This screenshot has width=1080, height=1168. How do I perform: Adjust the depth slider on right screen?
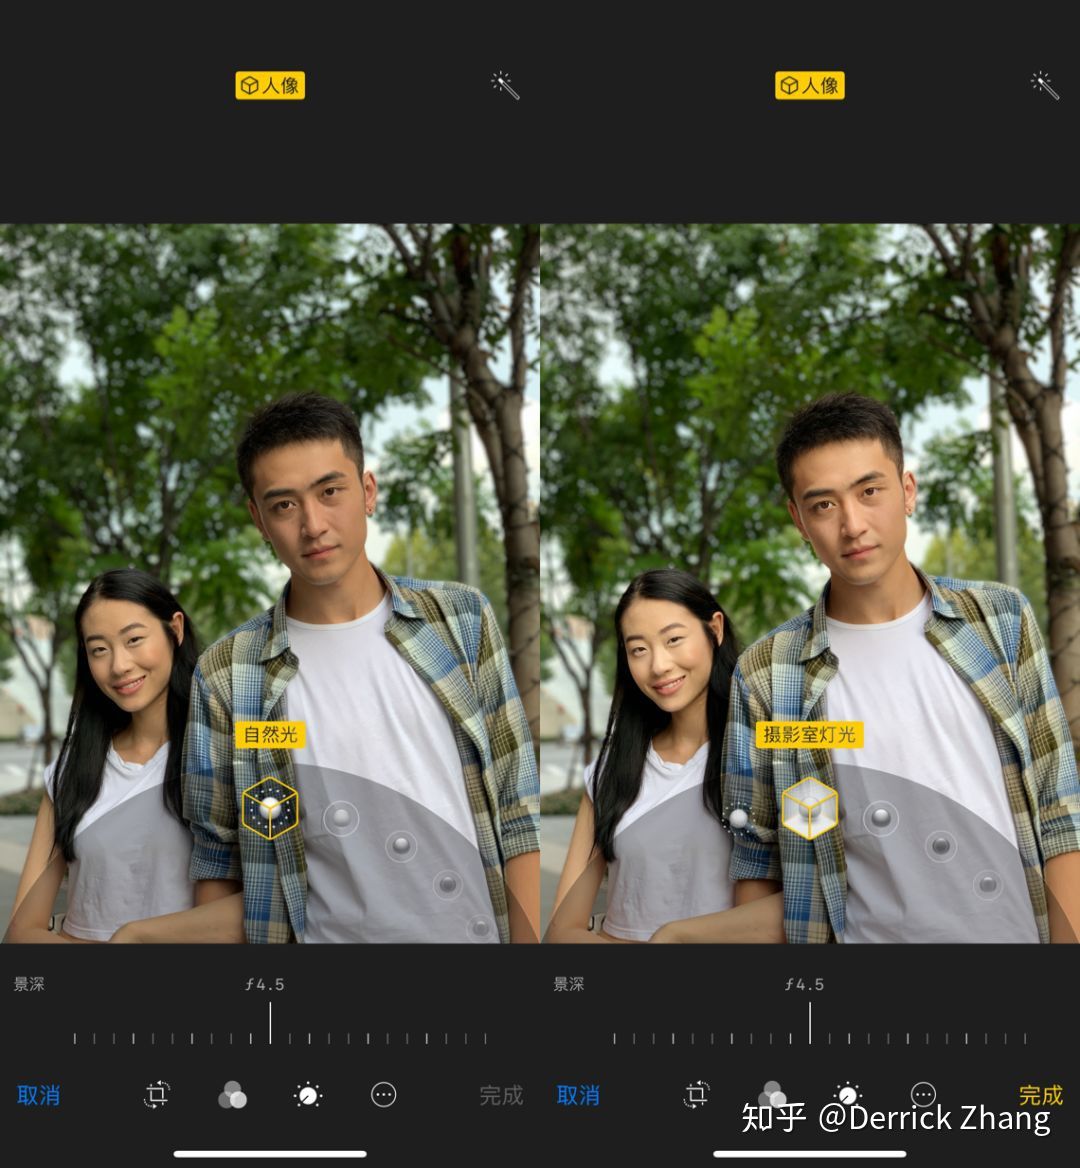coord(819,1025)
